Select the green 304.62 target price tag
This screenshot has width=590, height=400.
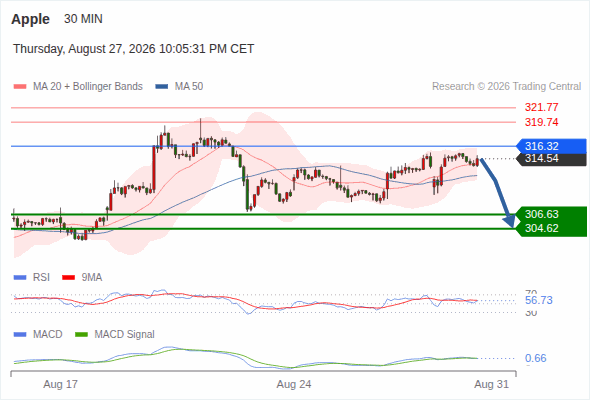point(552,228)
